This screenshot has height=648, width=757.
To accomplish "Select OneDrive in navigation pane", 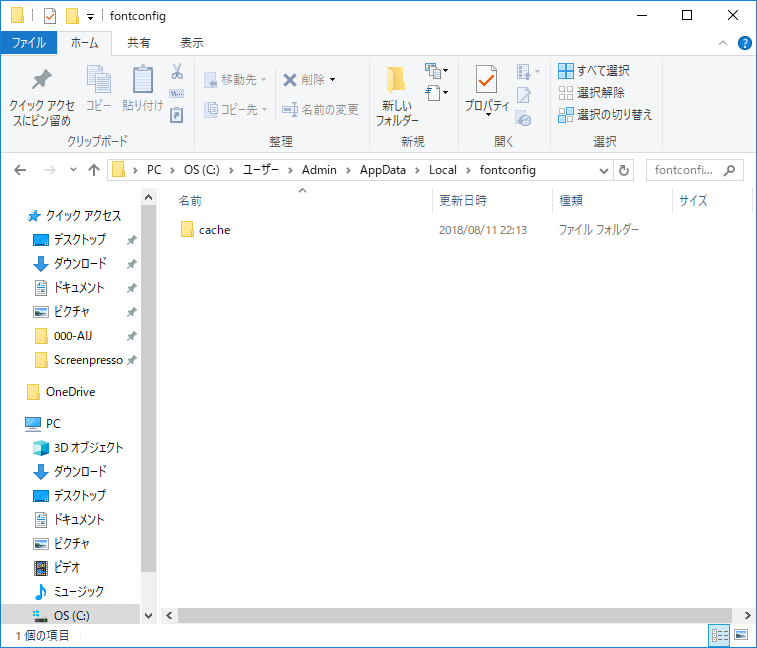I will [70, 392].
